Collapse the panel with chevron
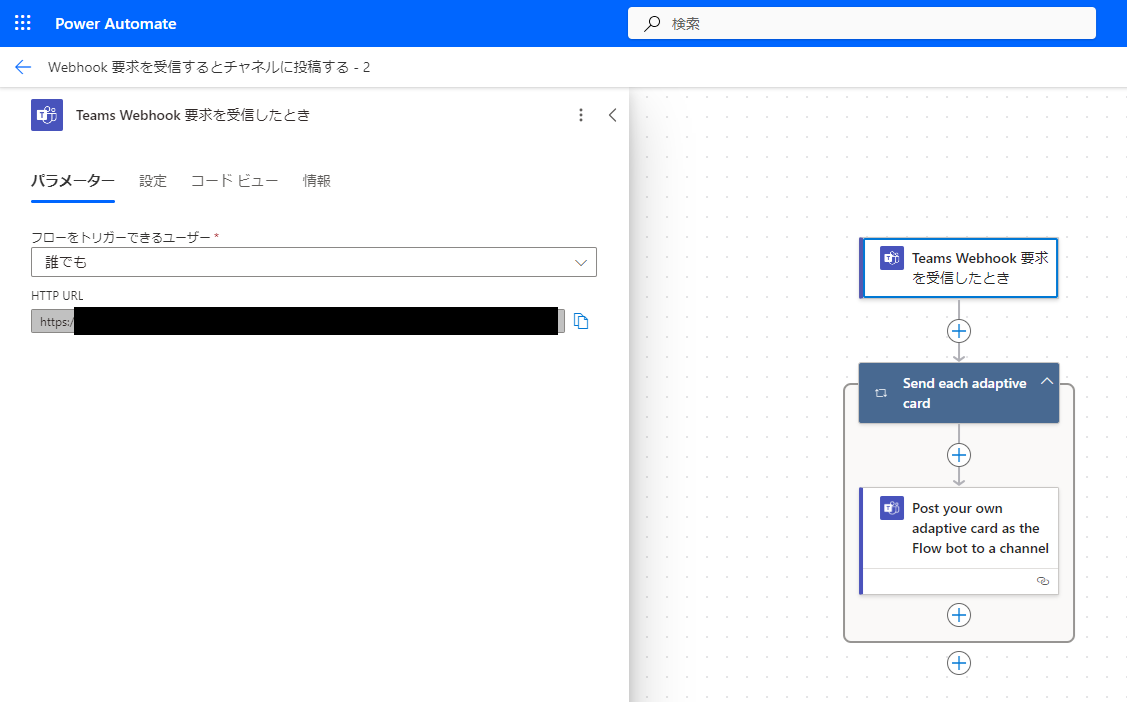The image size is (1127, 702). pyautogui.click(x=612, y=115)
